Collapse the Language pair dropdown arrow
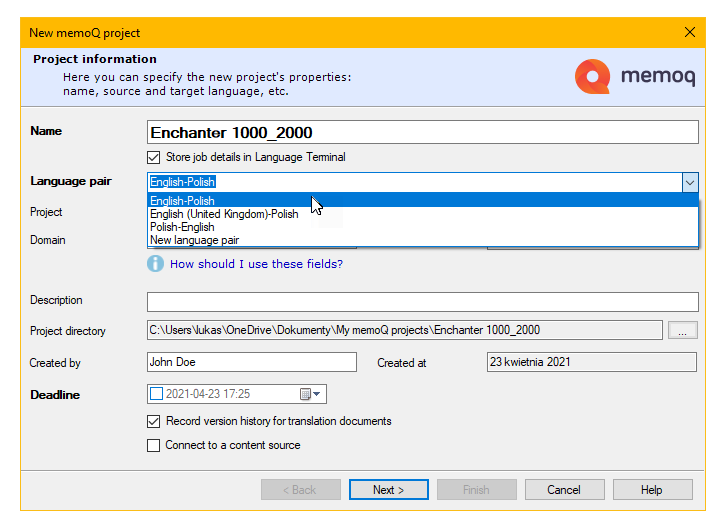 690,182
